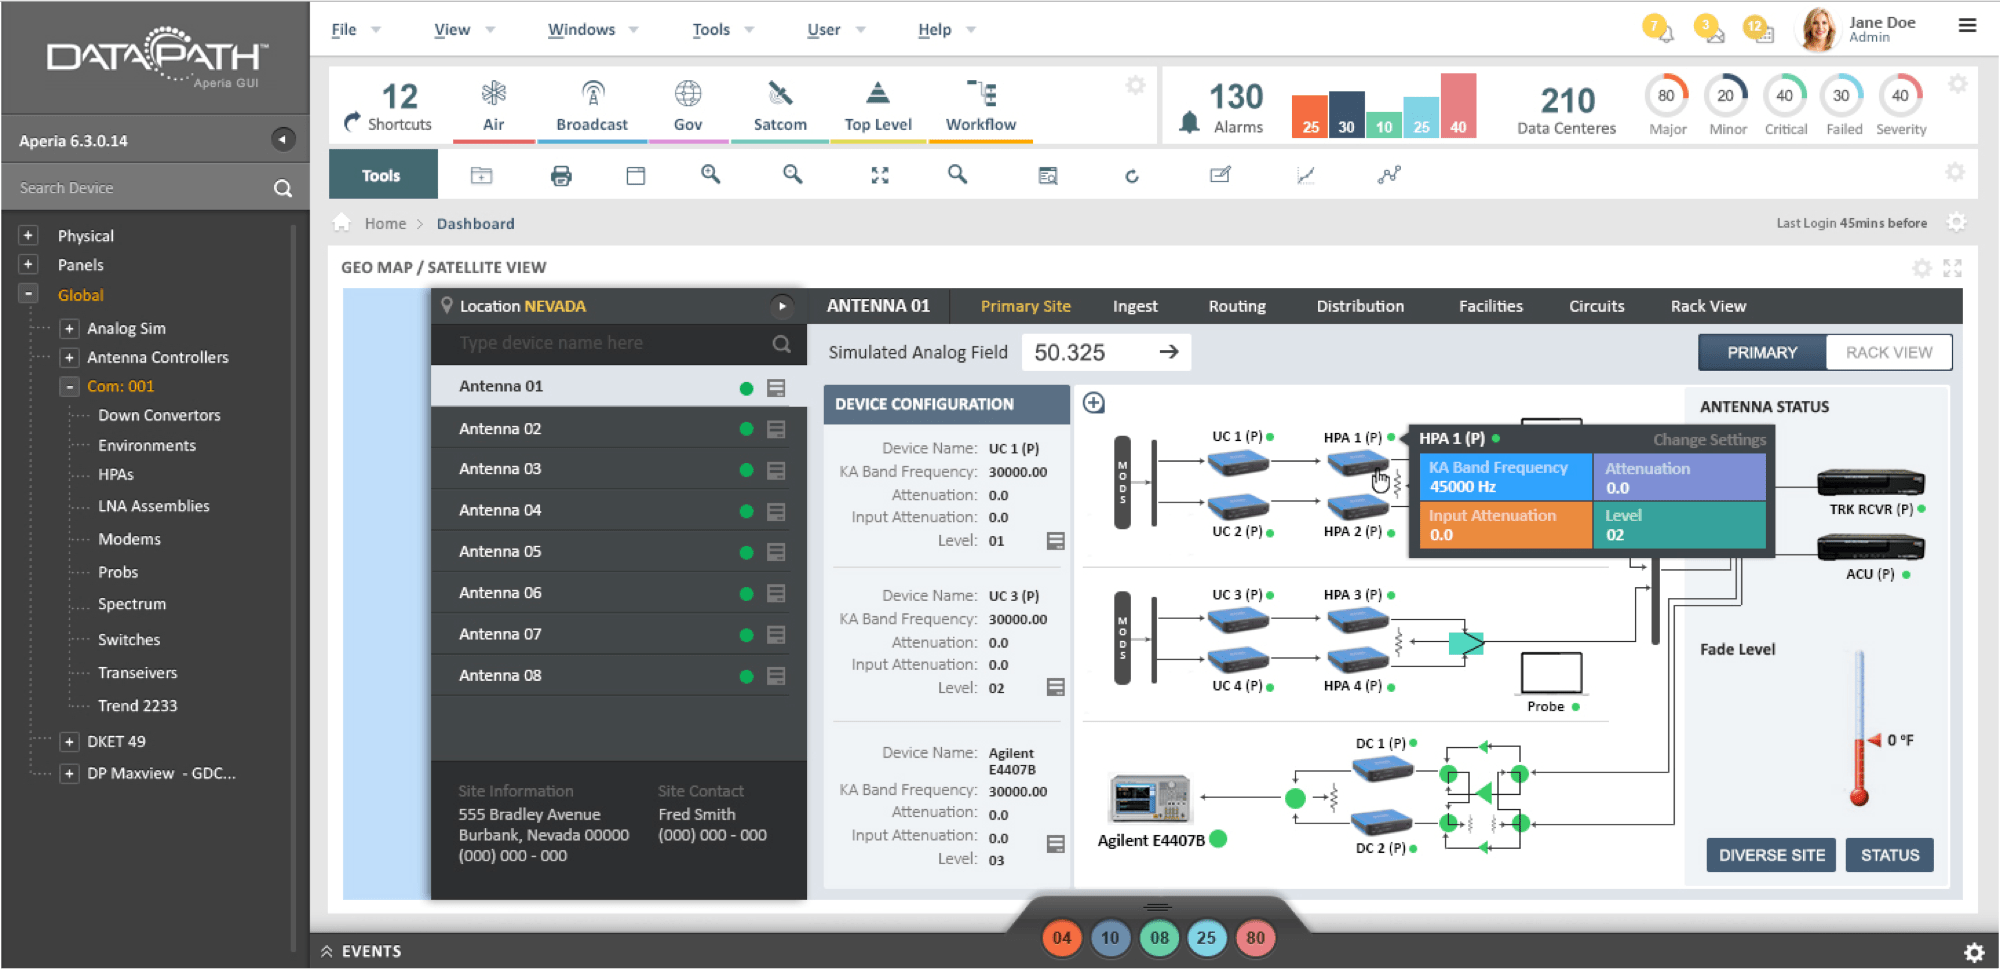Viewport: 2000px width, 969px height.
Task: Activate the zoom-in tool on the toolbar
Action: (x=710, y=174)
